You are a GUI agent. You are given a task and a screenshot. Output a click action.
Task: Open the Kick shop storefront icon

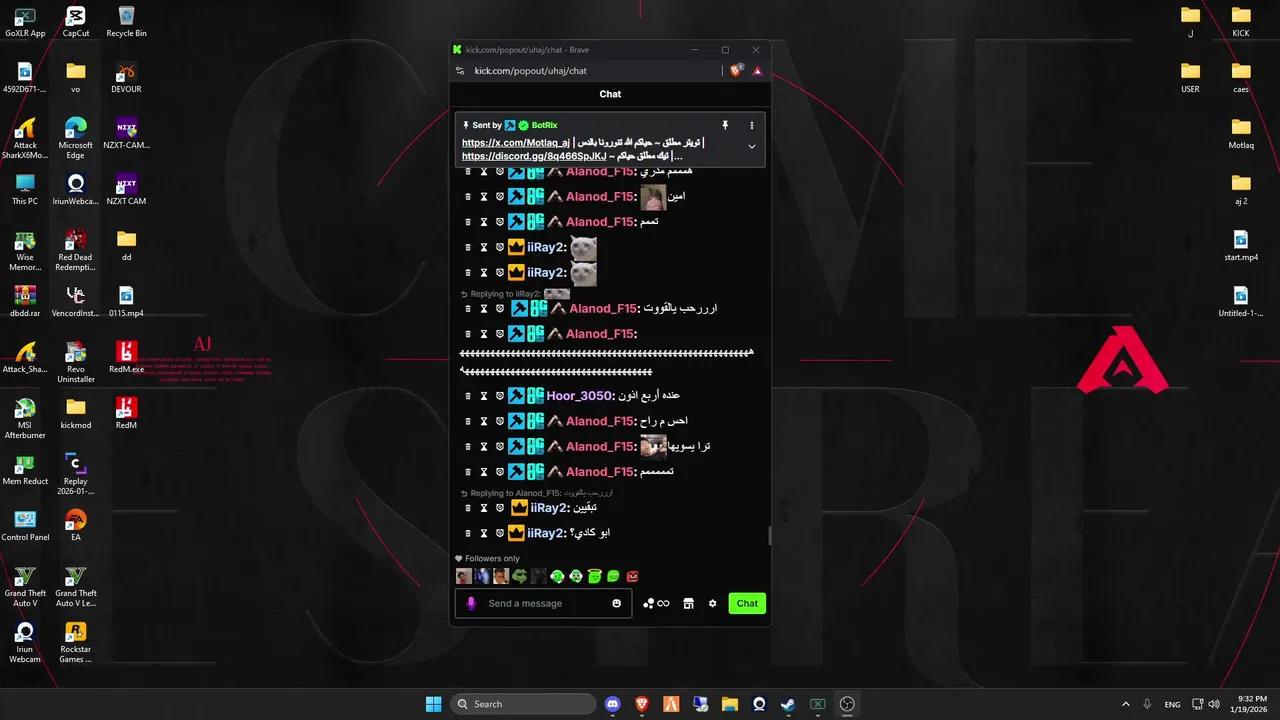[688, 603]
